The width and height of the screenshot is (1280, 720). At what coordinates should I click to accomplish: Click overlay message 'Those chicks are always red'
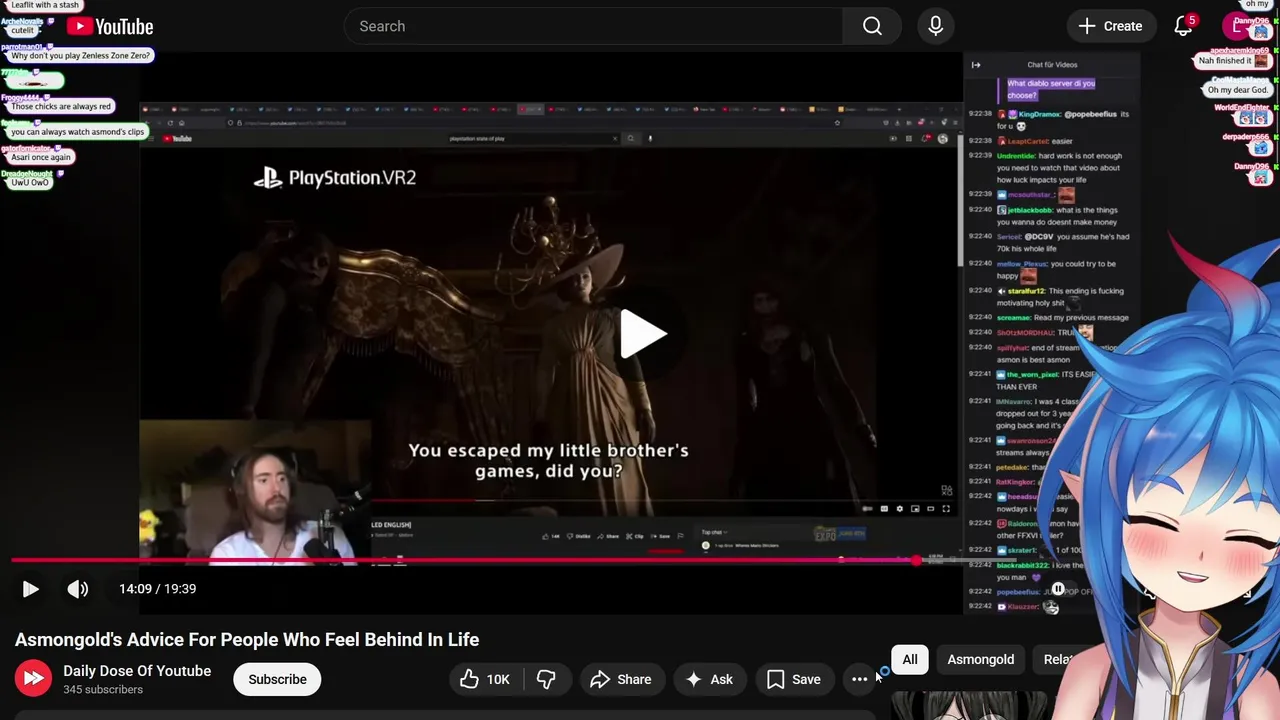[x=62, y=106]
